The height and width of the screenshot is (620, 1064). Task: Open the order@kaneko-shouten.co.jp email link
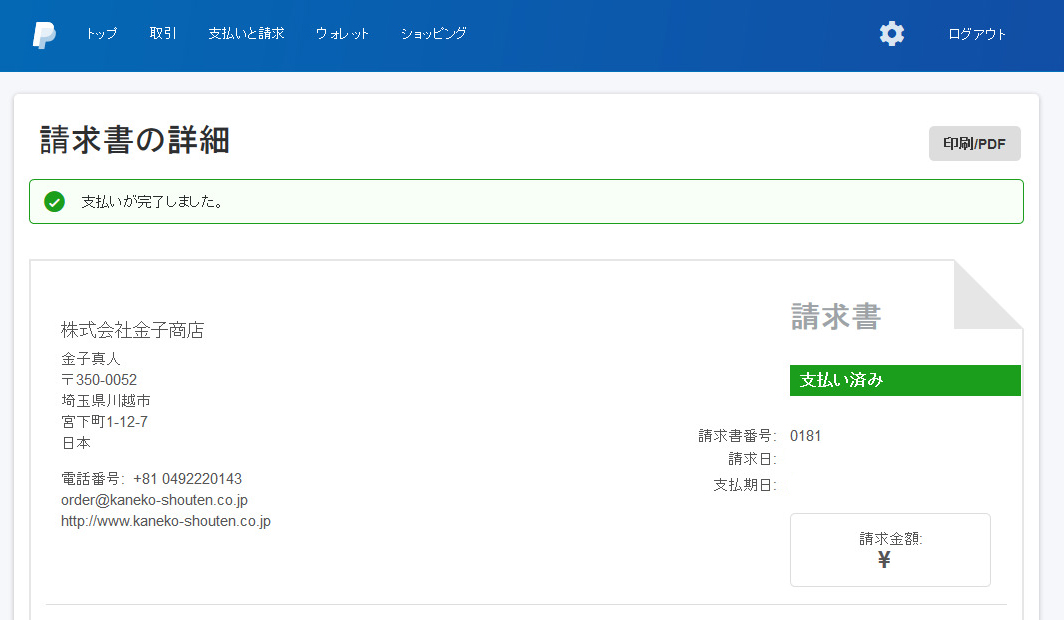(154, 500)
